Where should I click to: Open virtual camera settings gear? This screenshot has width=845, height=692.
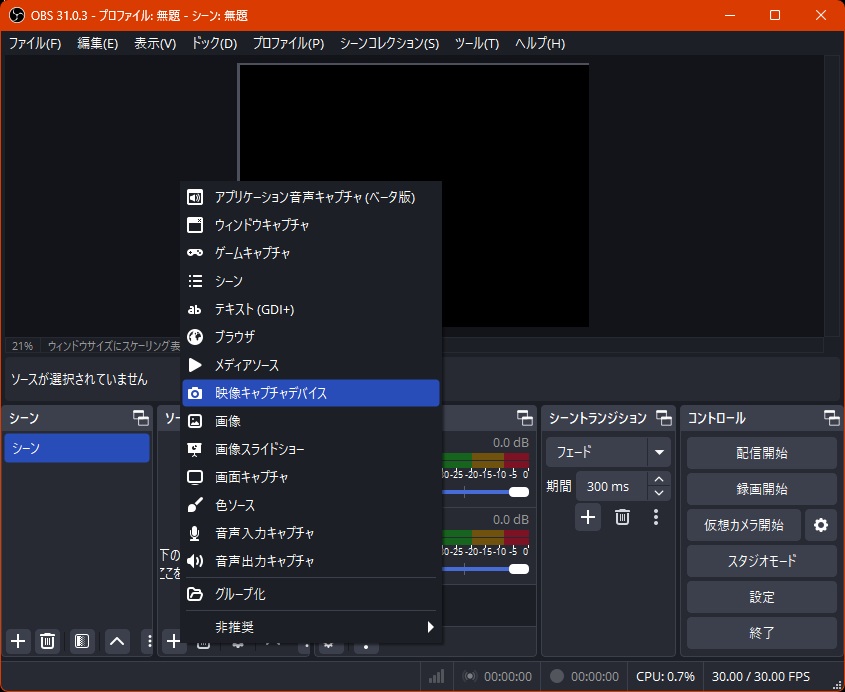tap(821, 525)
